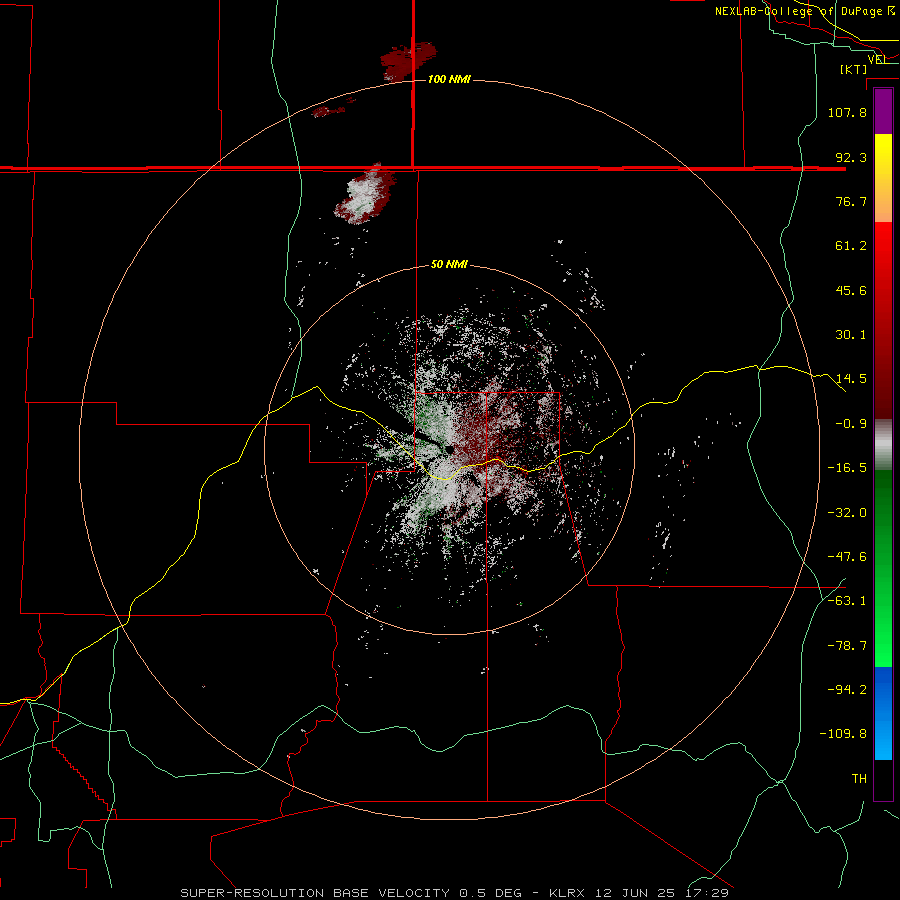900x900 pixels.
Task: Select the -109.8 legend value
Action: pos(844,734)
